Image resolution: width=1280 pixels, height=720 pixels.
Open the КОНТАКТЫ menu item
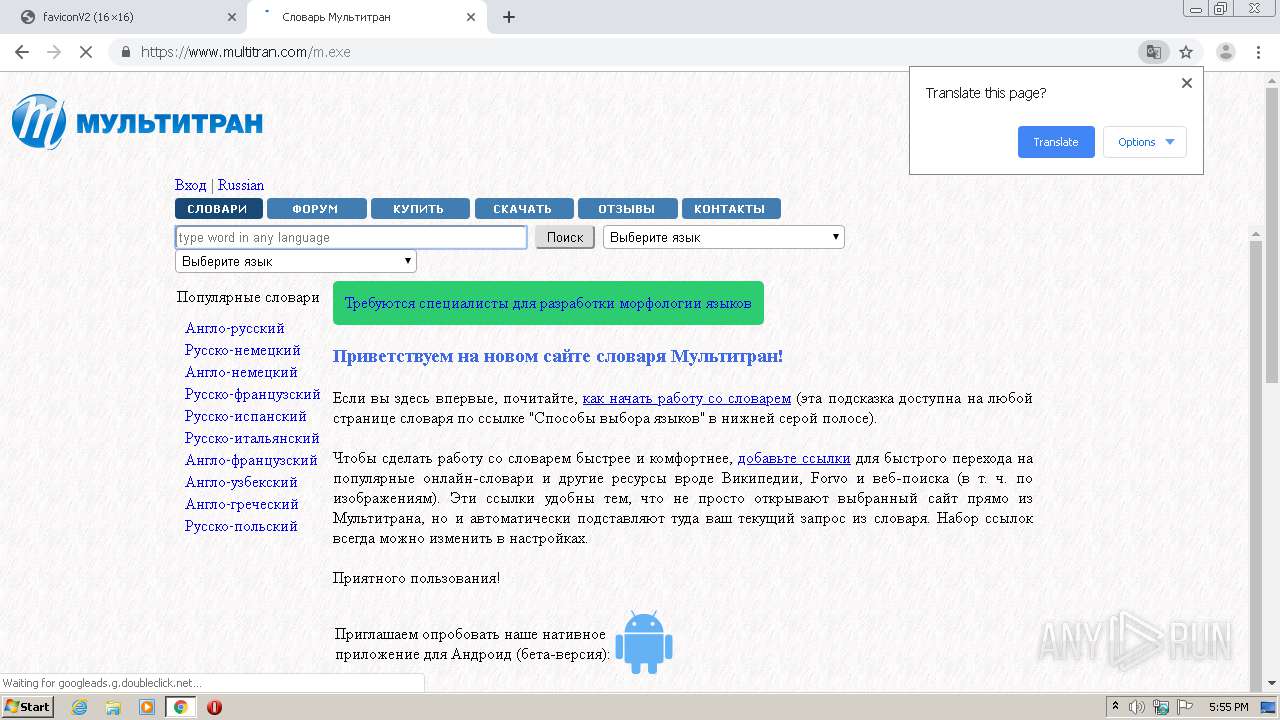(x=730, y=209)
